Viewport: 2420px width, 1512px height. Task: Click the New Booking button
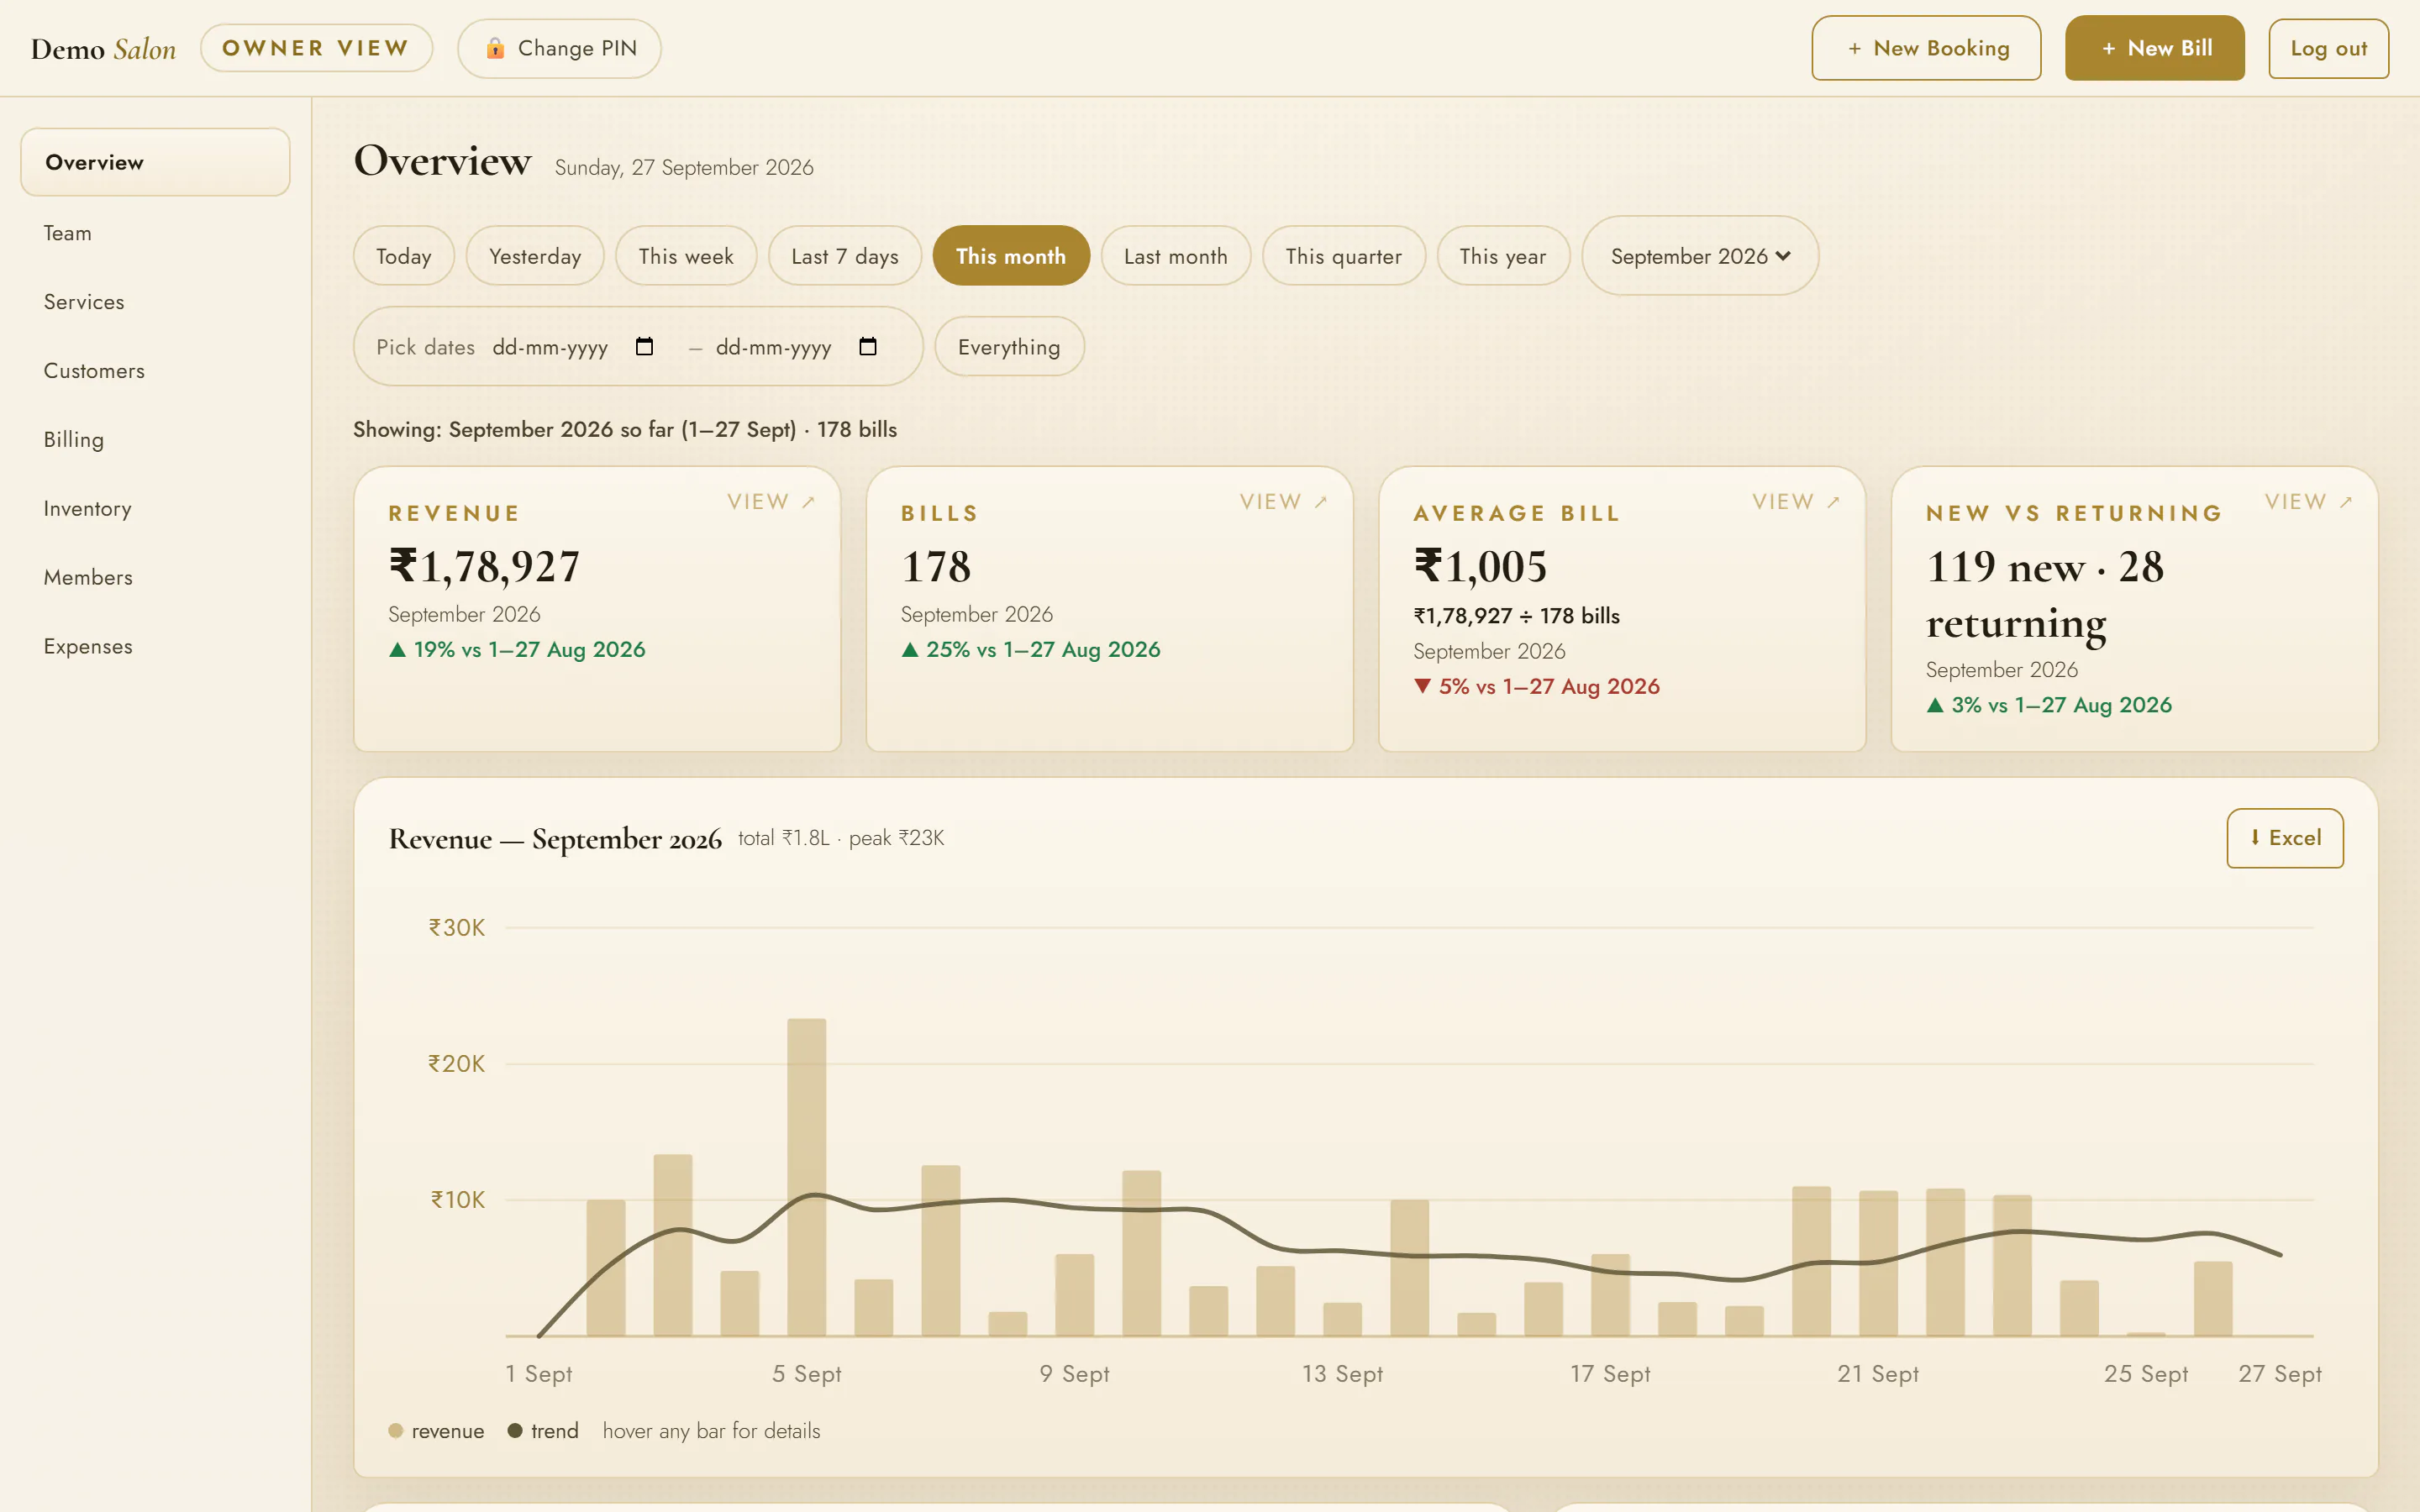coord(1926,48)
